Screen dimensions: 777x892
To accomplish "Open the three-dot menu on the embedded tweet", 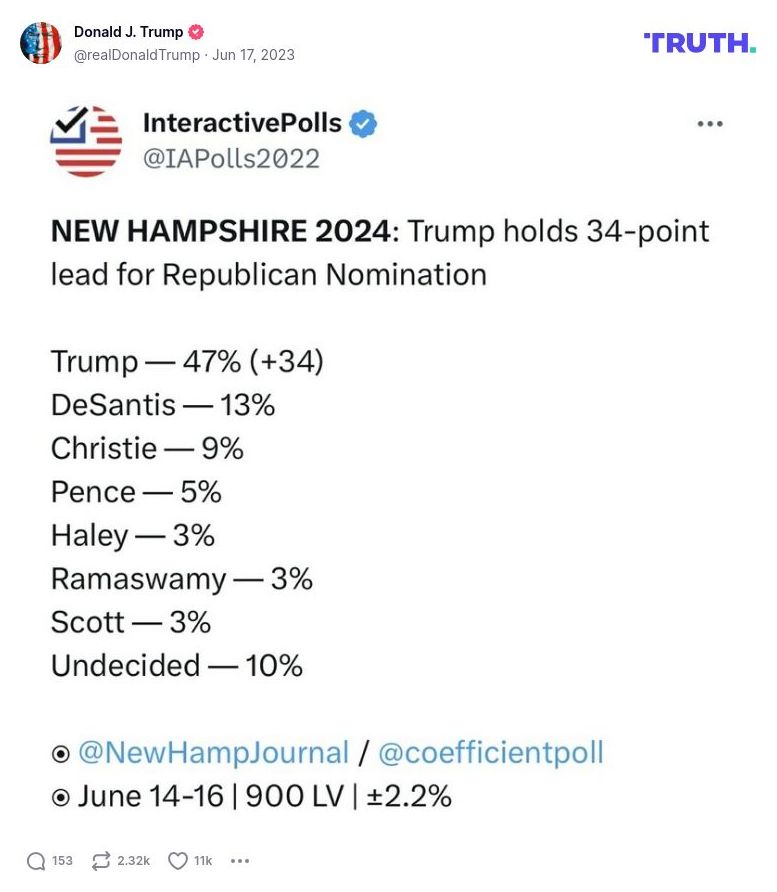I will point(710,122).
